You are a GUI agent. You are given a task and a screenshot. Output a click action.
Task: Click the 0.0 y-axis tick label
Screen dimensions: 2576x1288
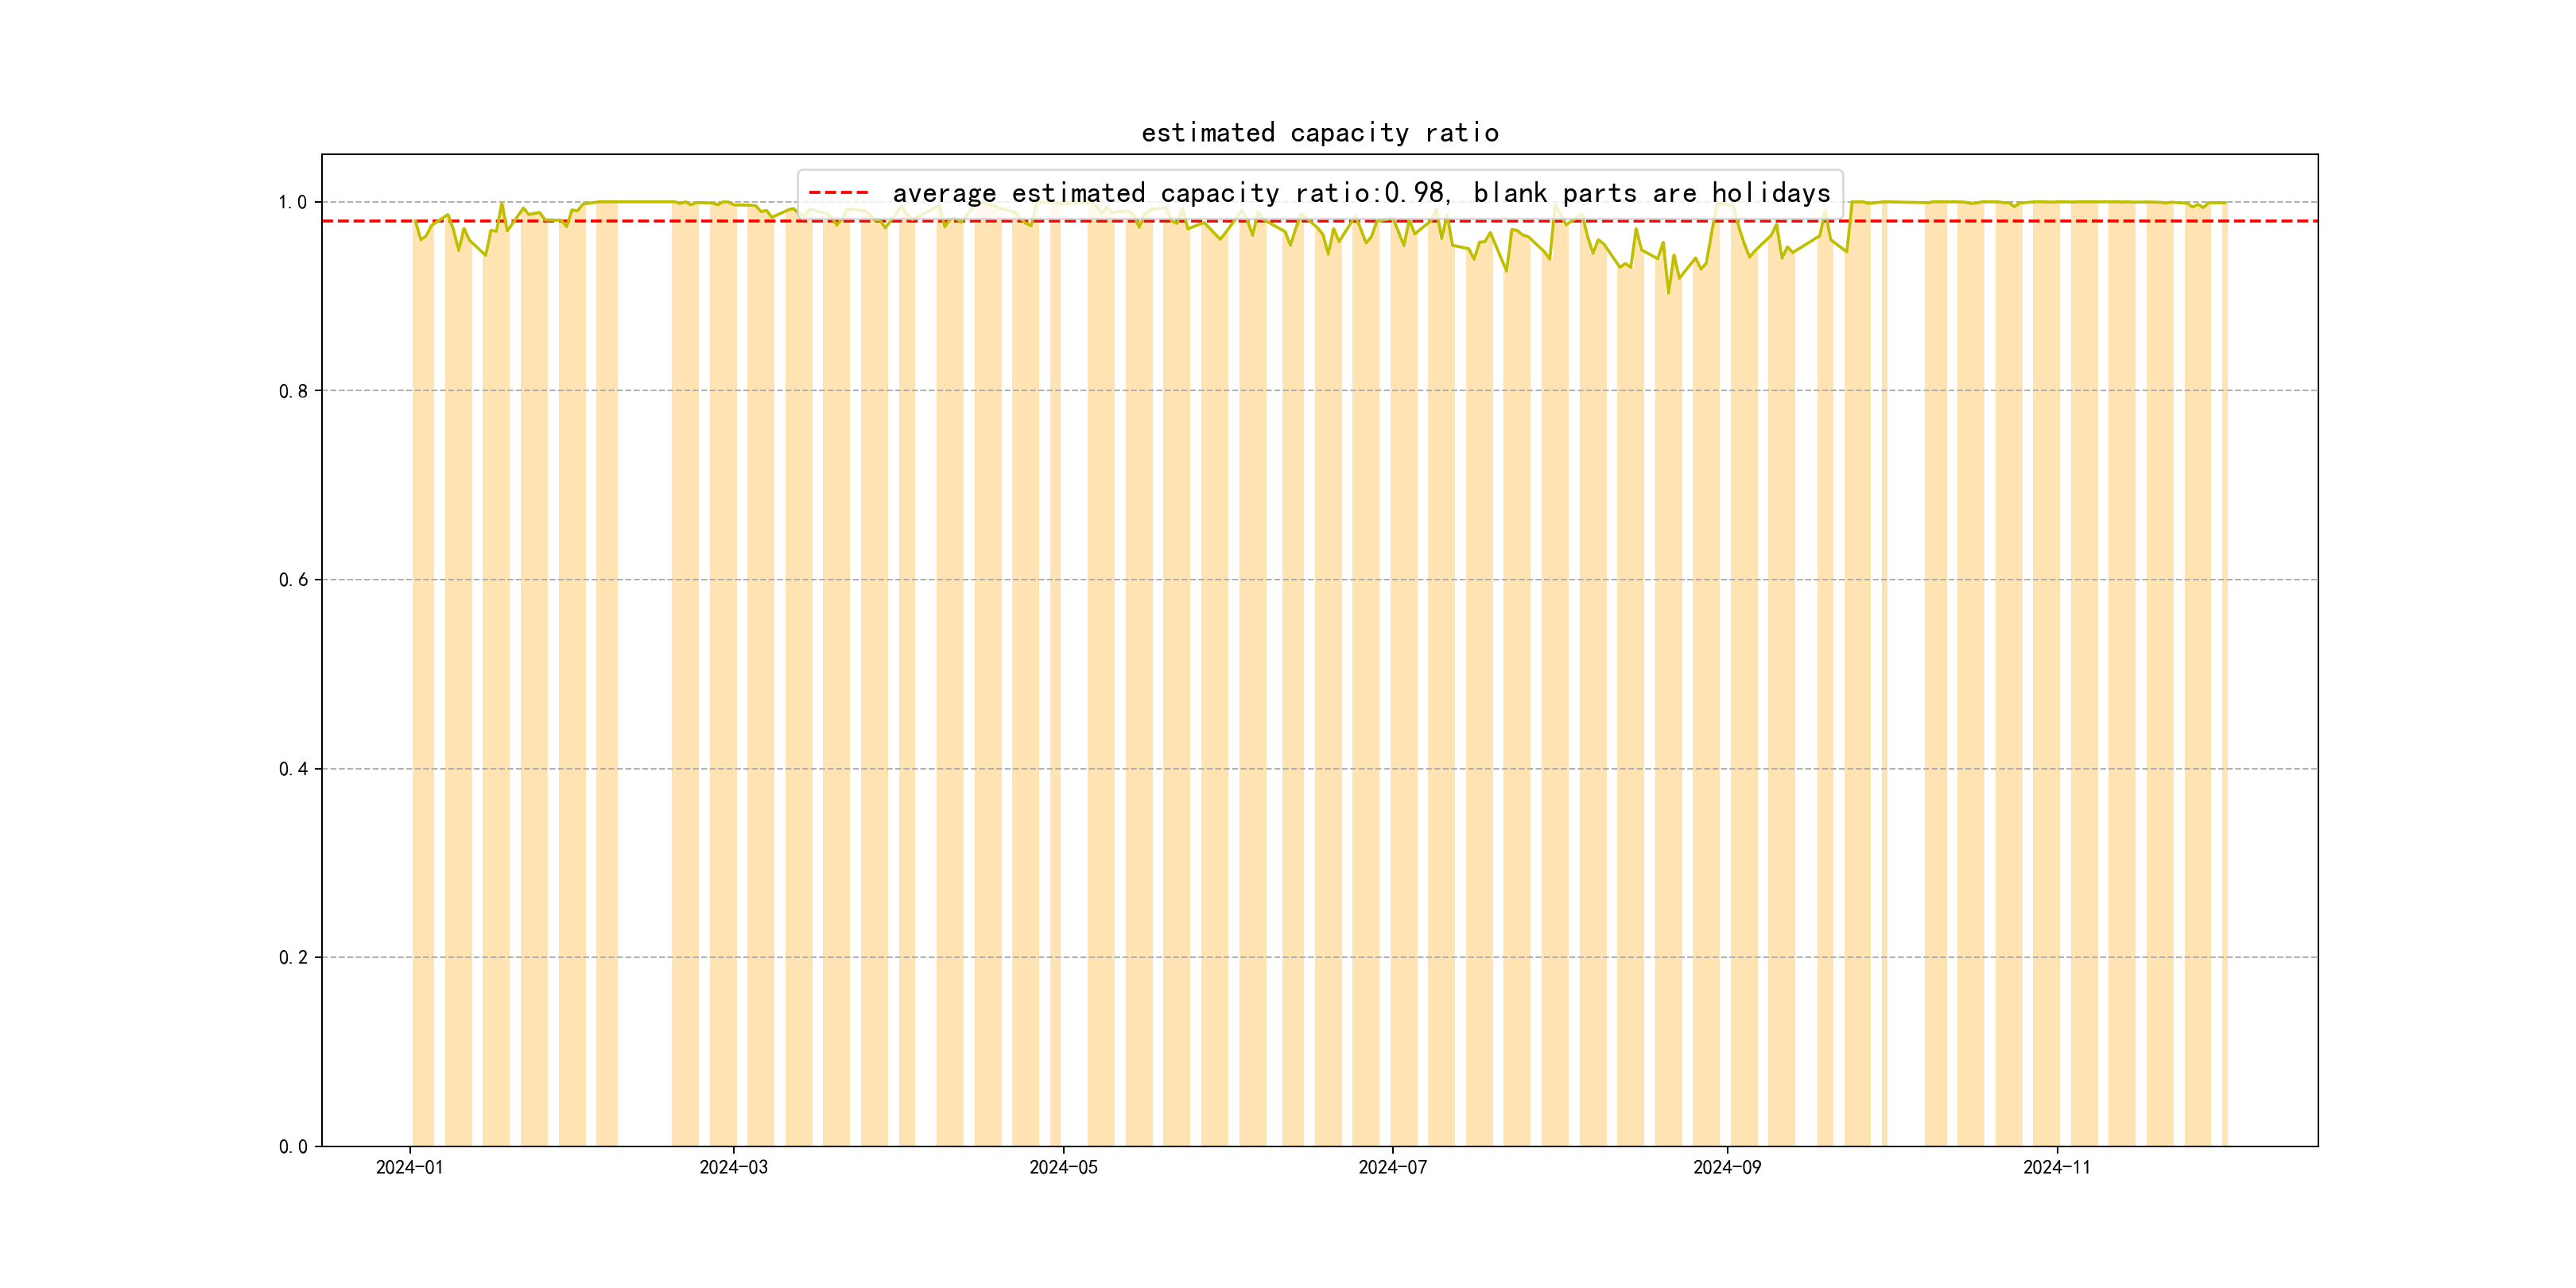pyautogui.click(x=293, y=1146)
